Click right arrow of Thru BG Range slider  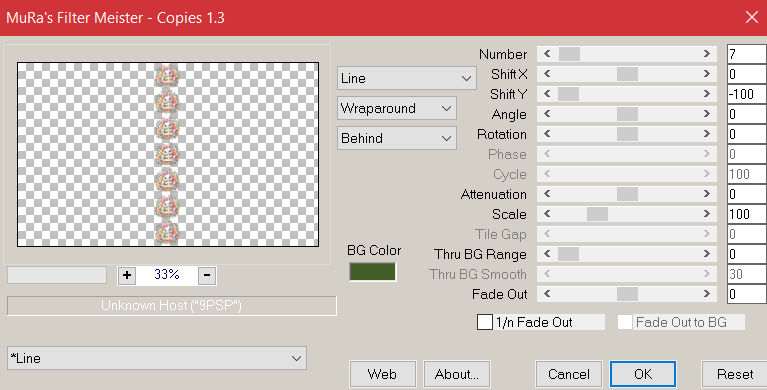707,254
